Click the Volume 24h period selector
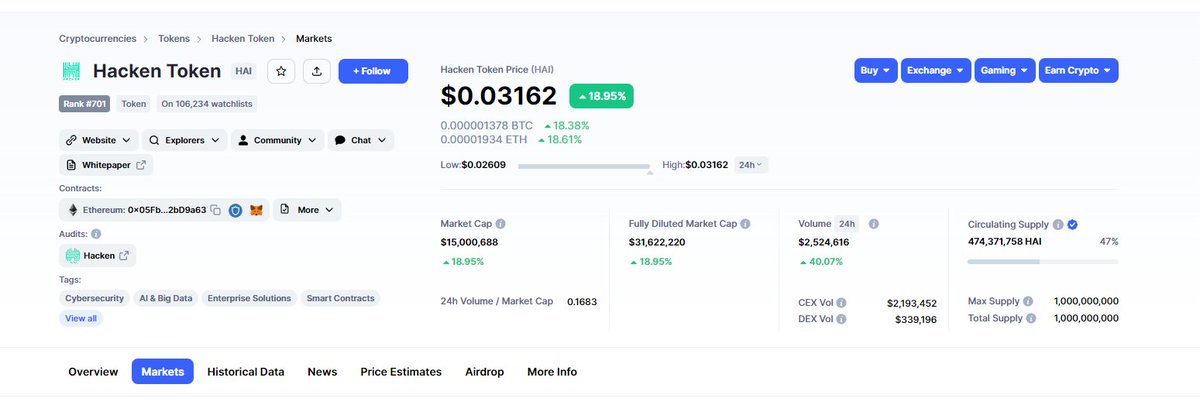Viewport: 1200px width, 405px height. tap(847, 224)
